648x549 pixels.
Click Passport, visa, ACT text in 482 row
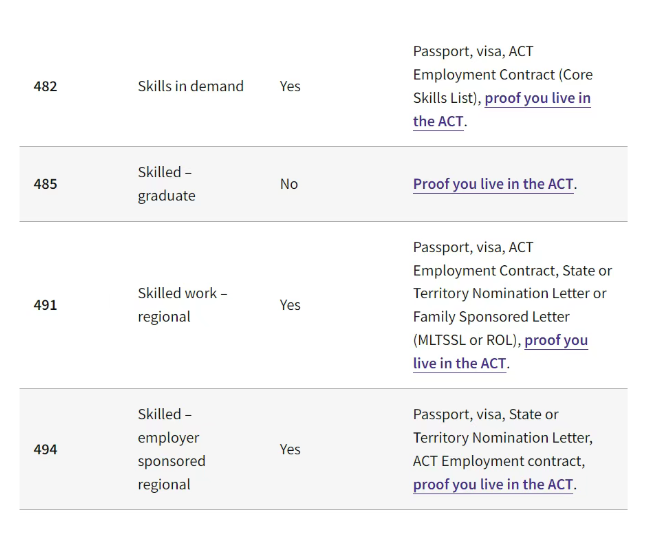tap(473, 51)
